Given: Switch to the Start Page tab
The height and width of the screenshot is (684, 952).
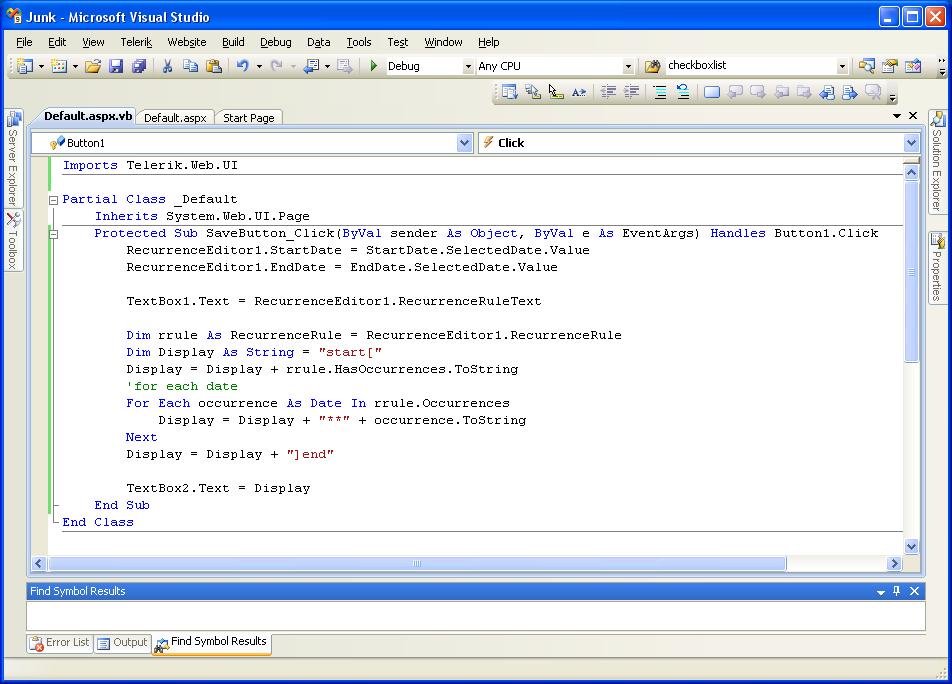Looking at the screenshot, I should coord(248,118).
